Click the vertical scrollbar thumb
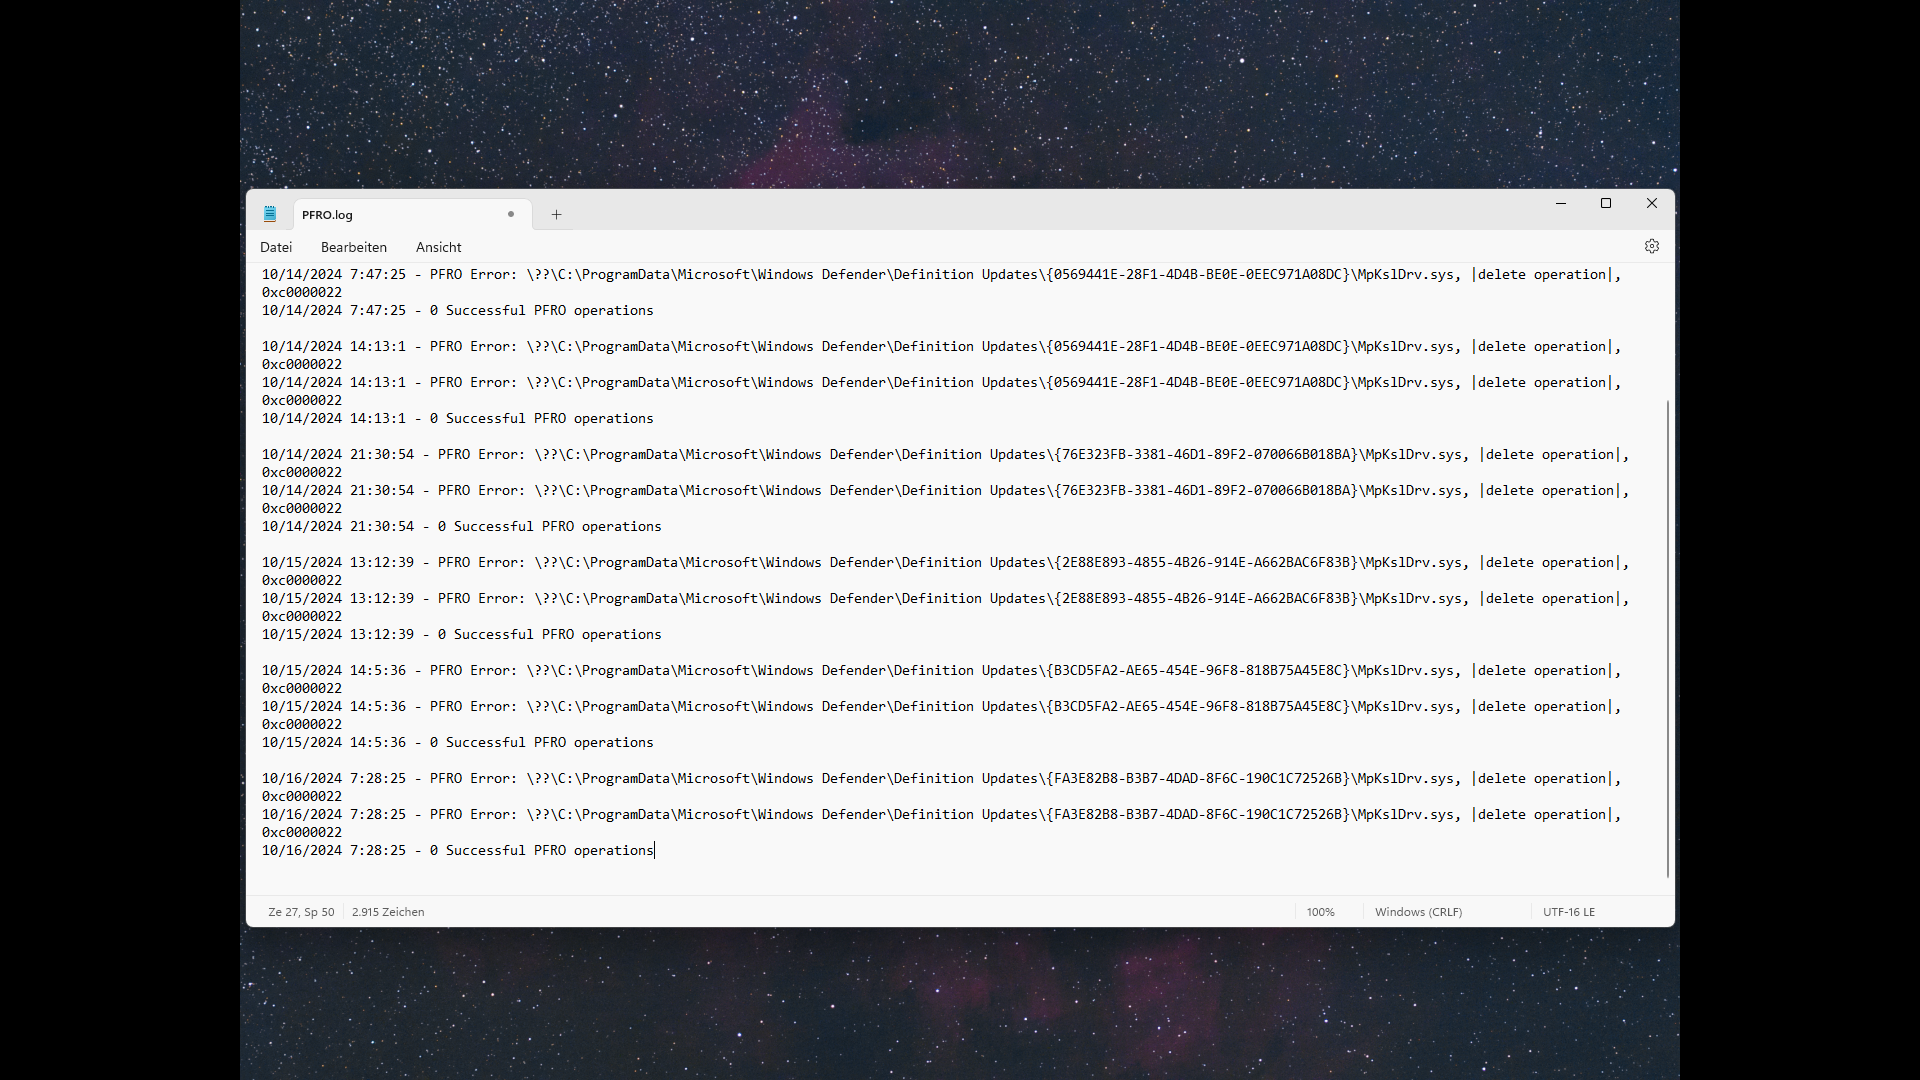This screenshot has width=1920, height=1080. pyautogui.click(x=1667, y=640)
